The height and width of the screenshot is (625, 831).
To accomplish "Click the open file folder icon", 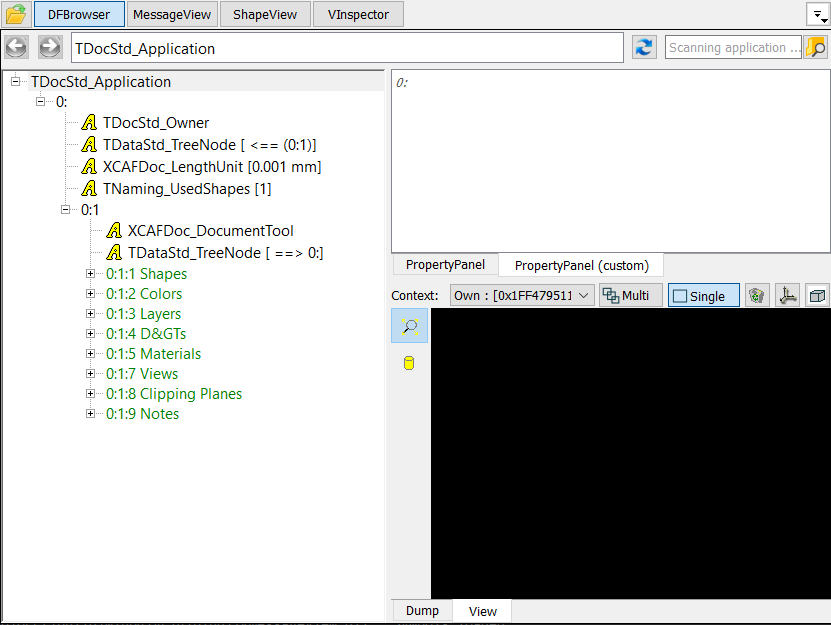I will [15, 14].
